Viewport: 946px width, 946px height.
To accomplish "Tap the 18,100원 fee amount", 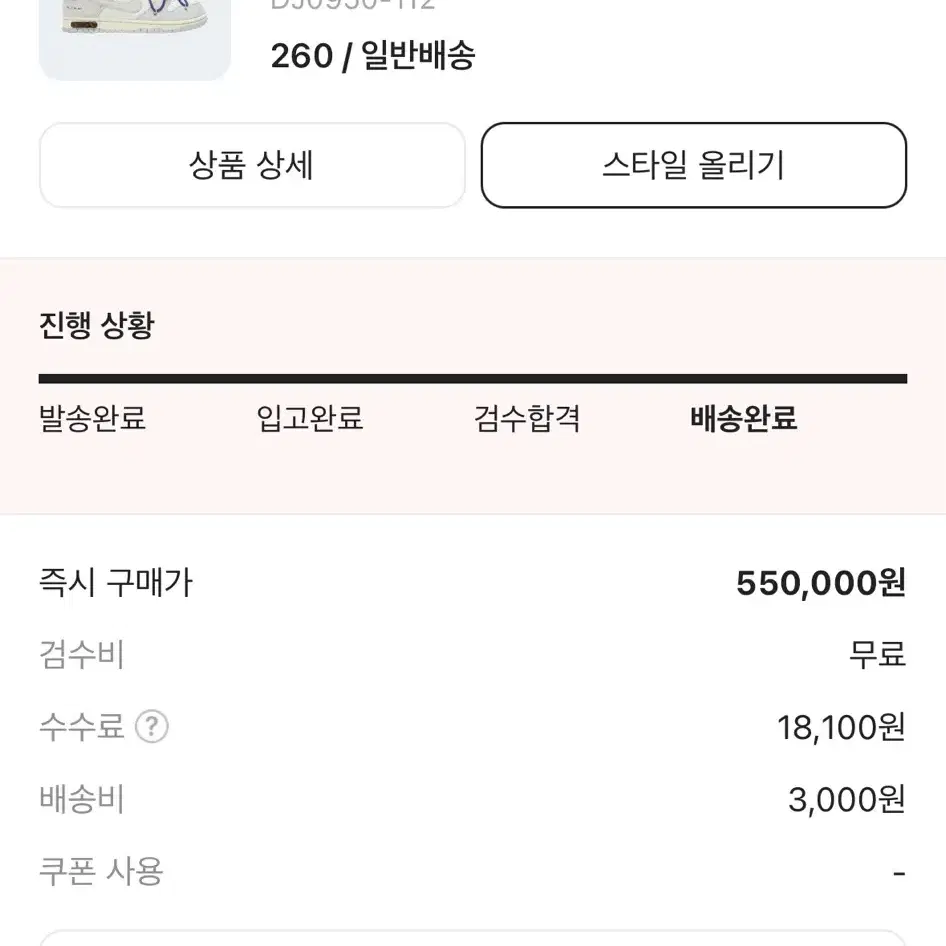I will (x=841, y=727).
